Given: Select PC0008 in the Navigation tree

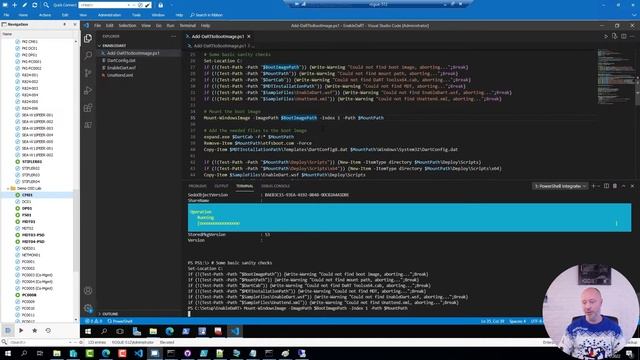Looking at the screenshot, I should 29,295.
